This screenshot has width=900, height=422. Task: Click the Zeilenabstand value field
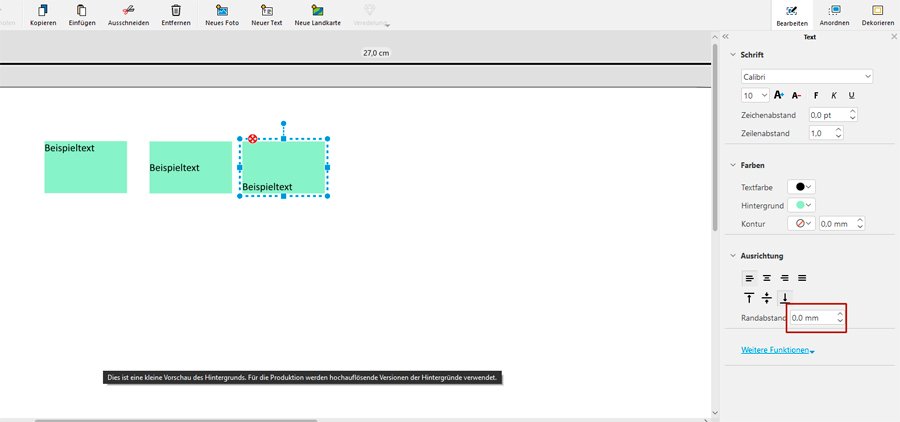821,133
